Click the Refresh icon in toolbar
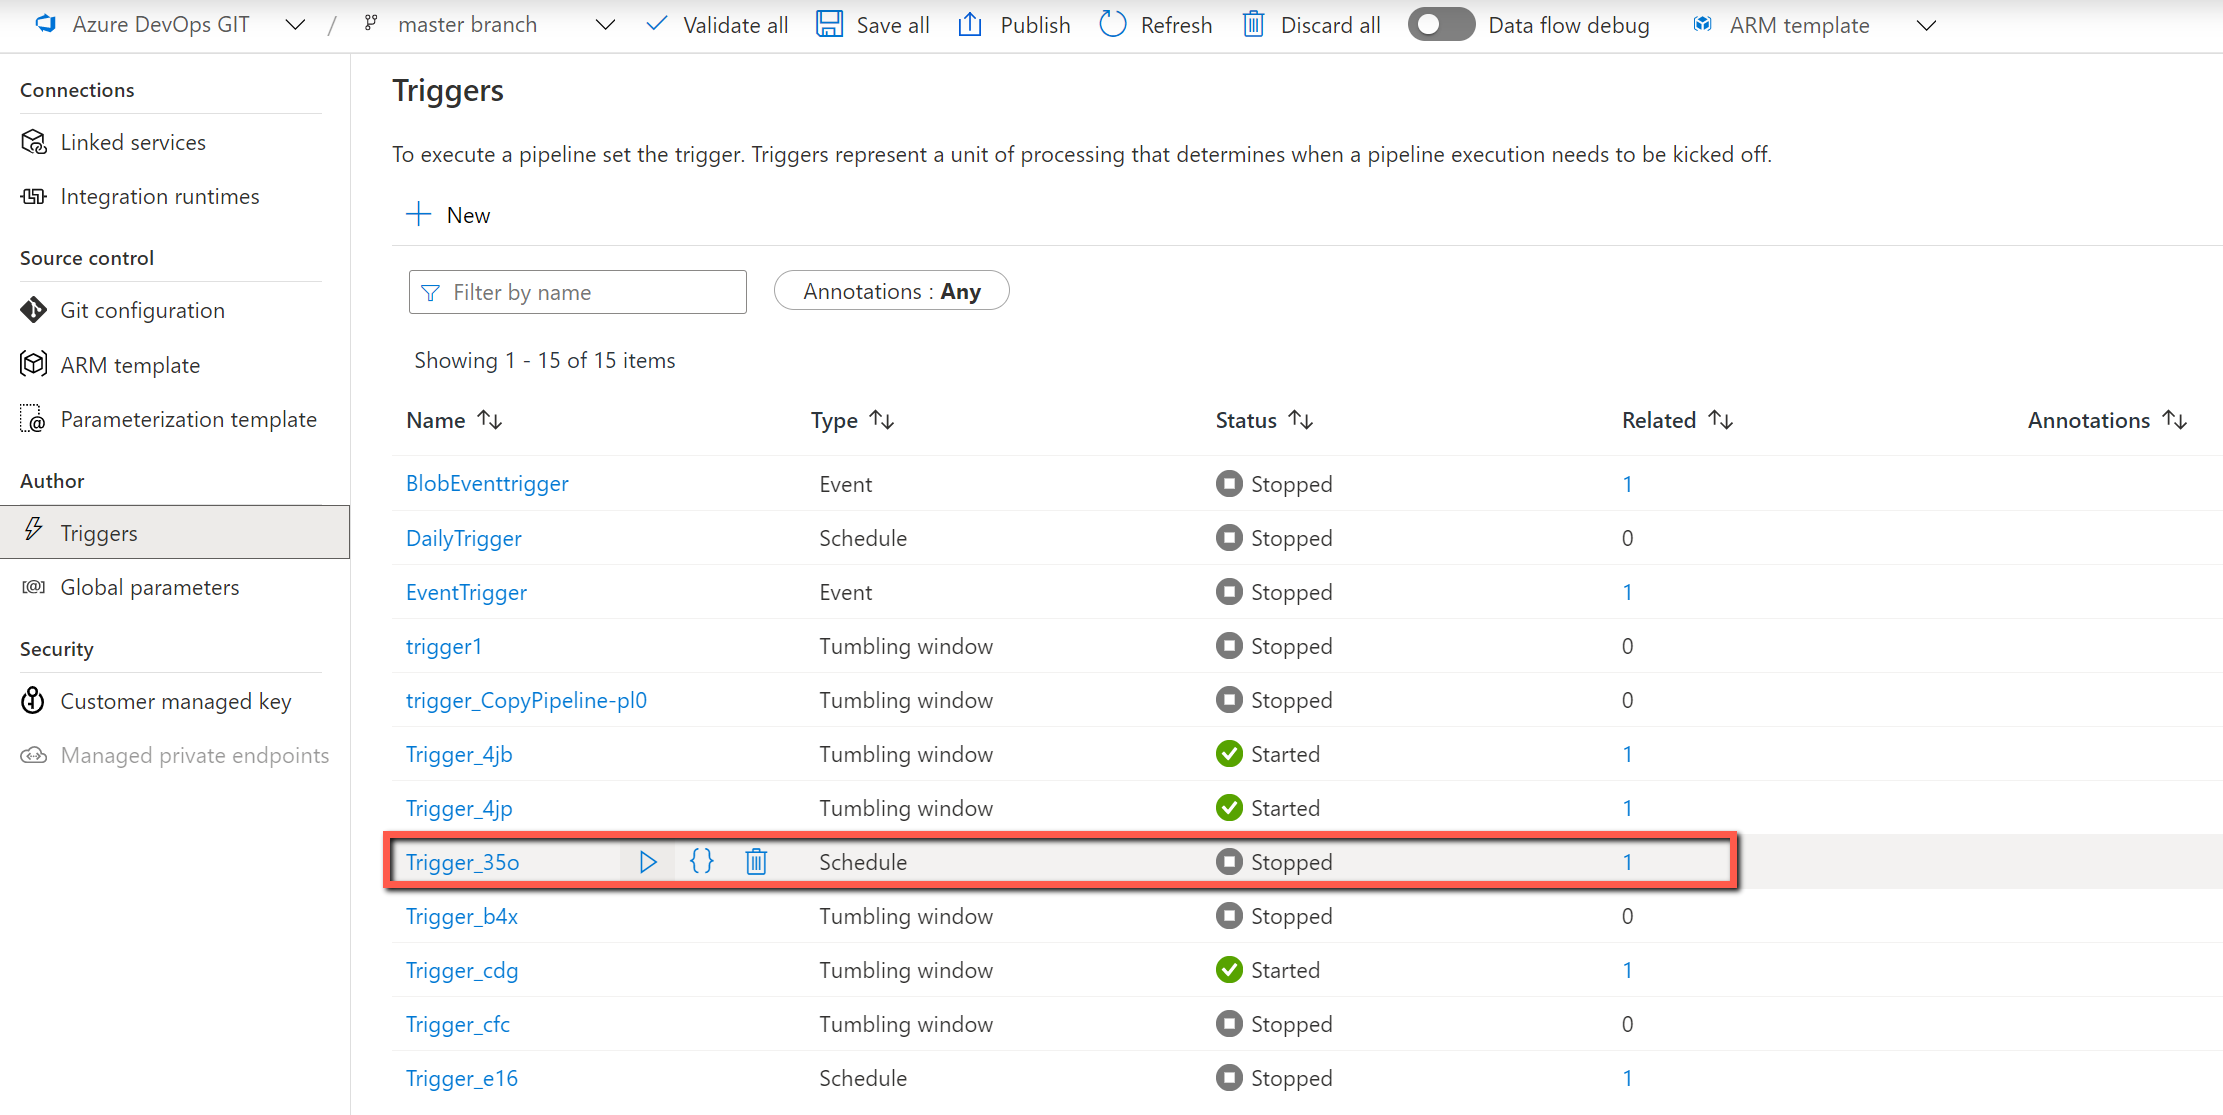 (x=1113, y=24)
